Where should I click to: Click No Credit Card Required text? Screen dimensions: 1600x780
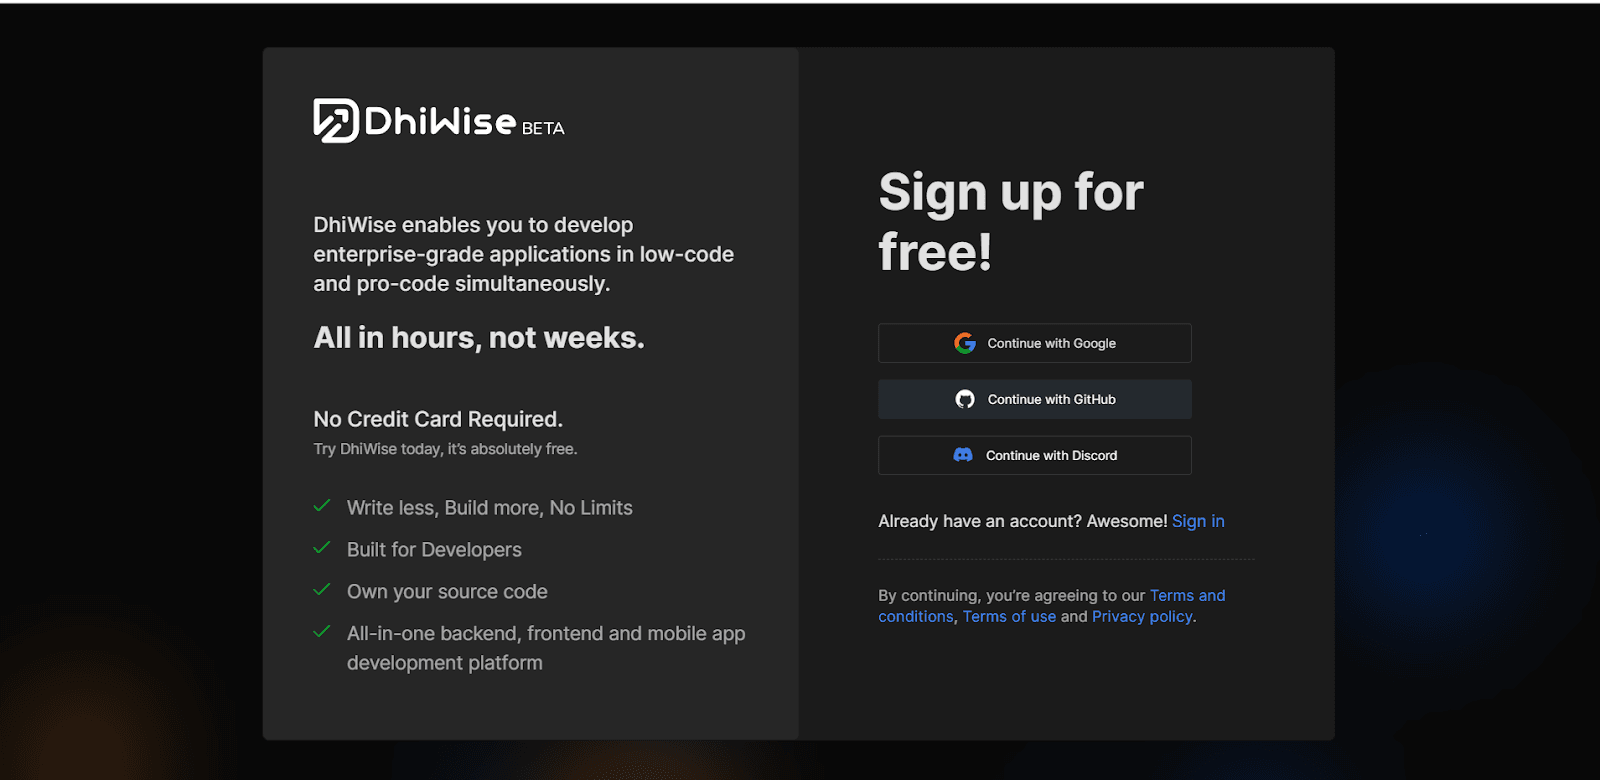point(438,419)
